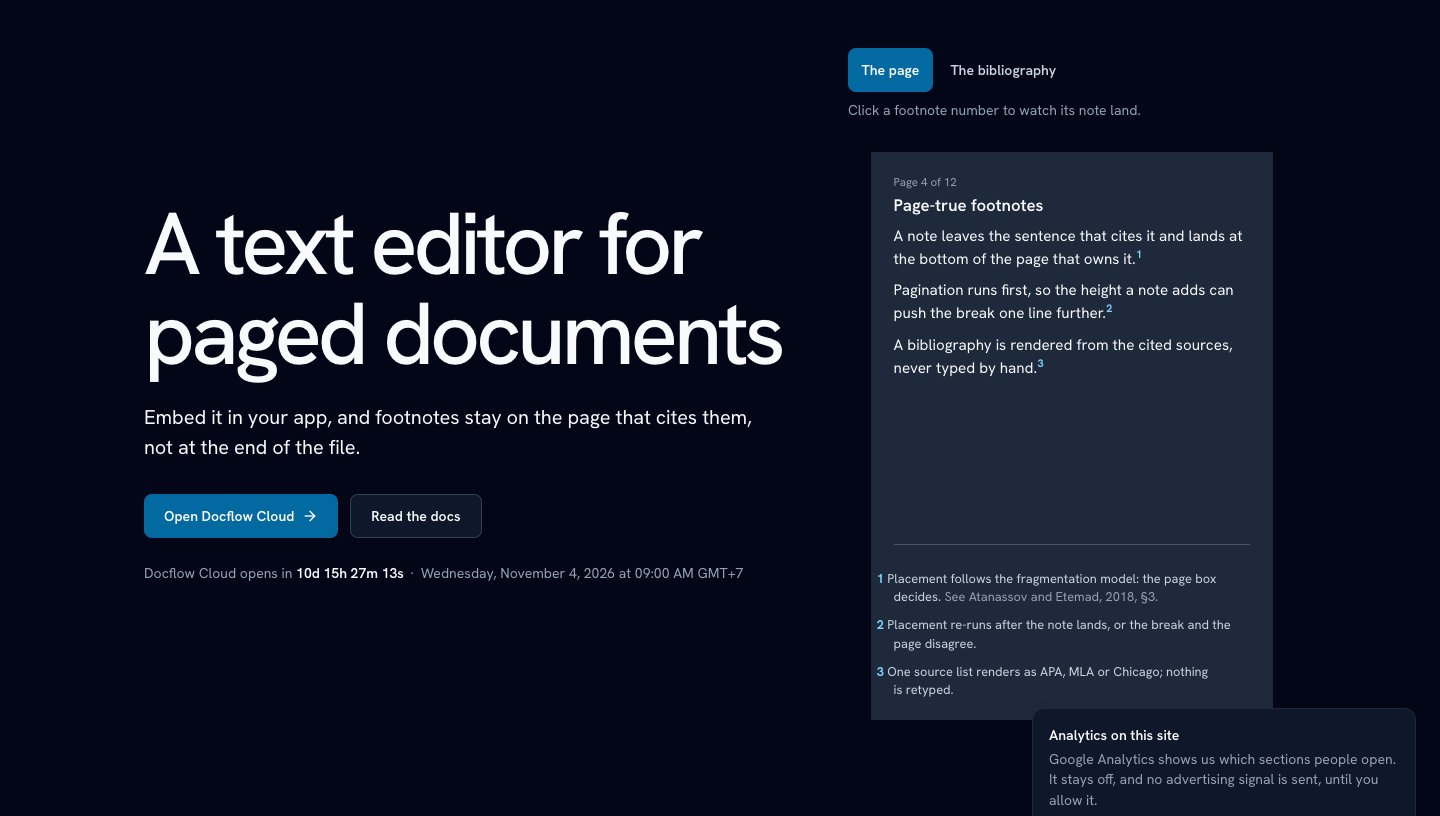This screenshot has height=816, width=1440.
Task: Click footnote number 1 beside 'Placement follows the fragmentation model'
Action: (x=880, y=579)
